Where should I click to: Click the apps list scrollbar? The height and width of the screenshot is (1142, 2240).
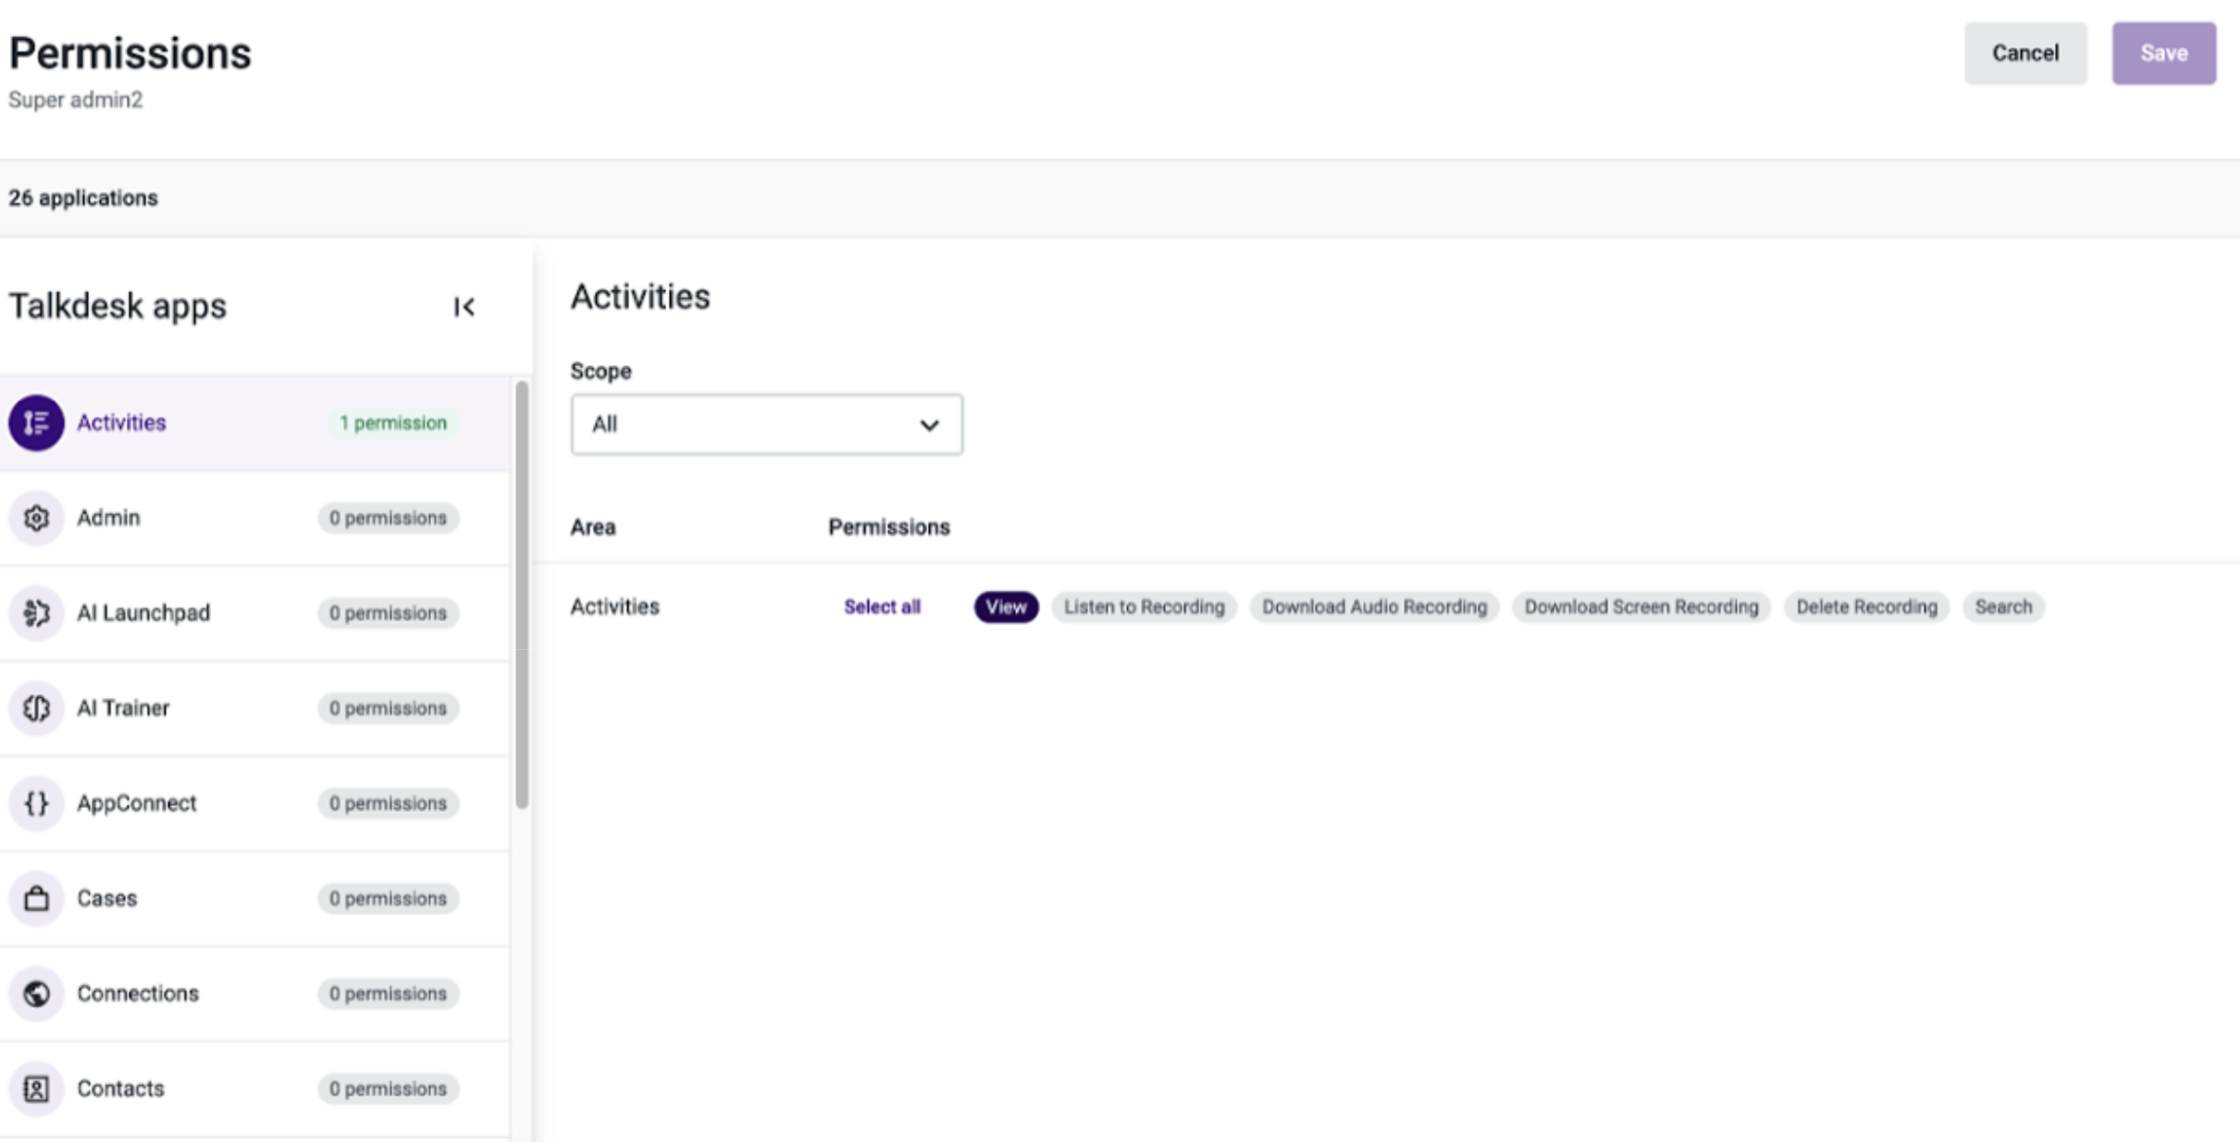[521, 594]
